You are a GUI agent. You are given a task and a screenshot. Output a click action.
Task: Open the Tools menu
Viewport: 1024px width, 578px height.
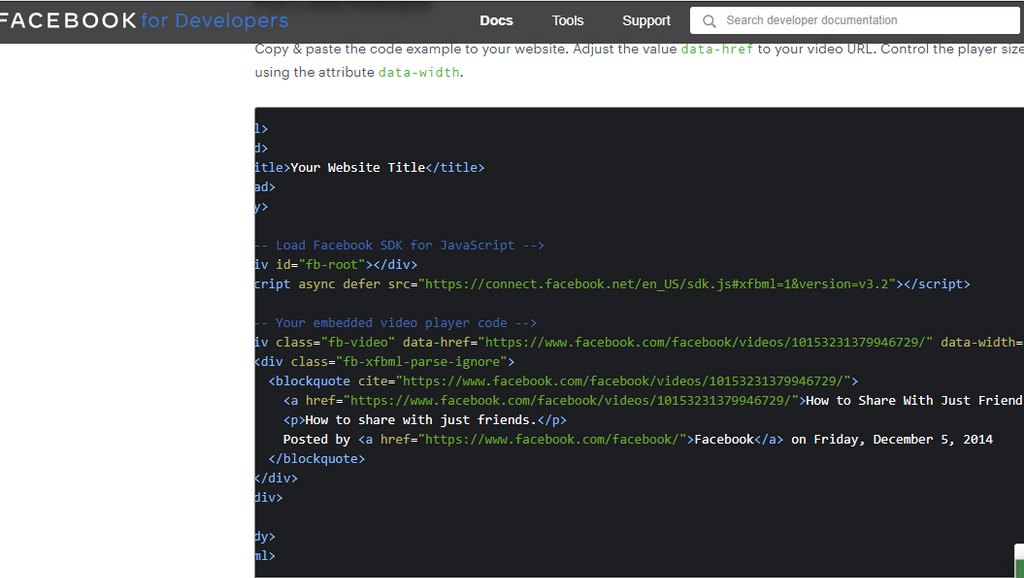coord(568,21)
